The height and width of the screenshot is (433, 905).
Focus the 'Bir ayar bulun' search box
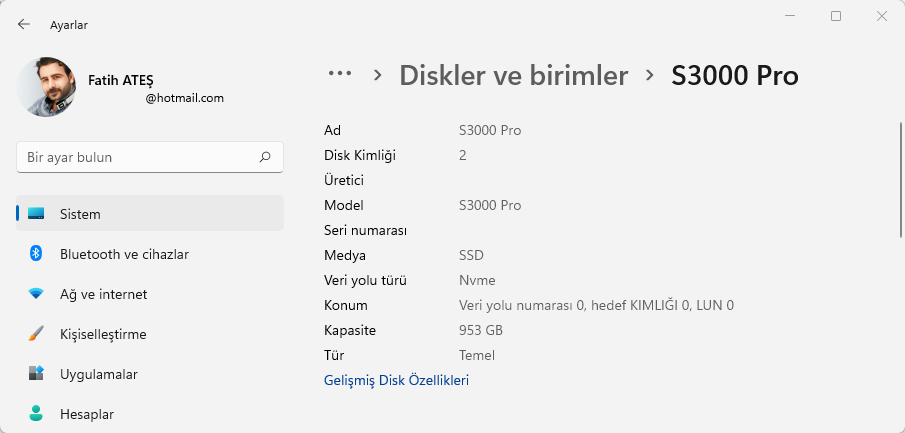(x=150, y=157)
